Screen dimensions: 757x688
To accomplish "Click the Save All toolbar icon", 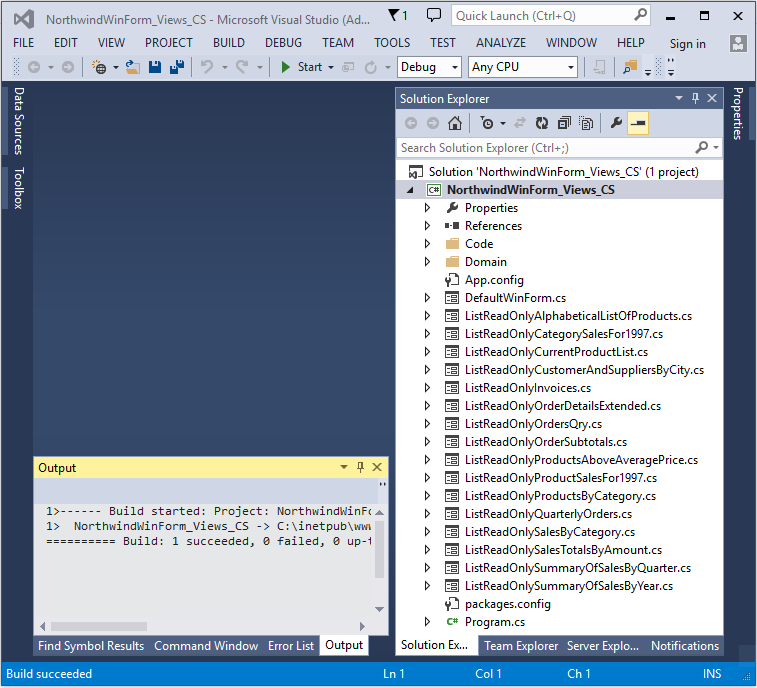I will coord(177,67).
